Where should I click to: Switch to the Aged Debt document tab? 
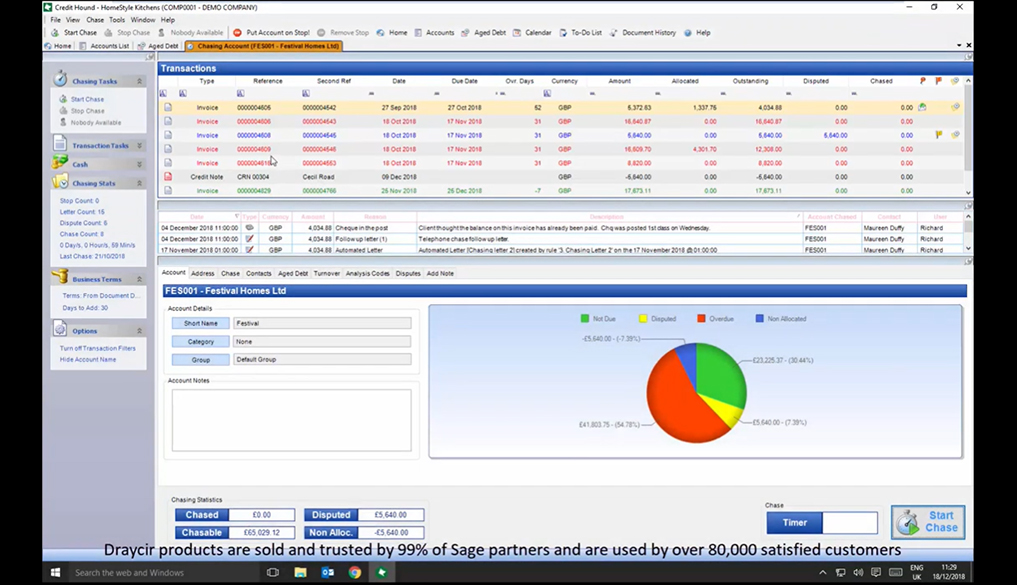(x=158, y=46)
